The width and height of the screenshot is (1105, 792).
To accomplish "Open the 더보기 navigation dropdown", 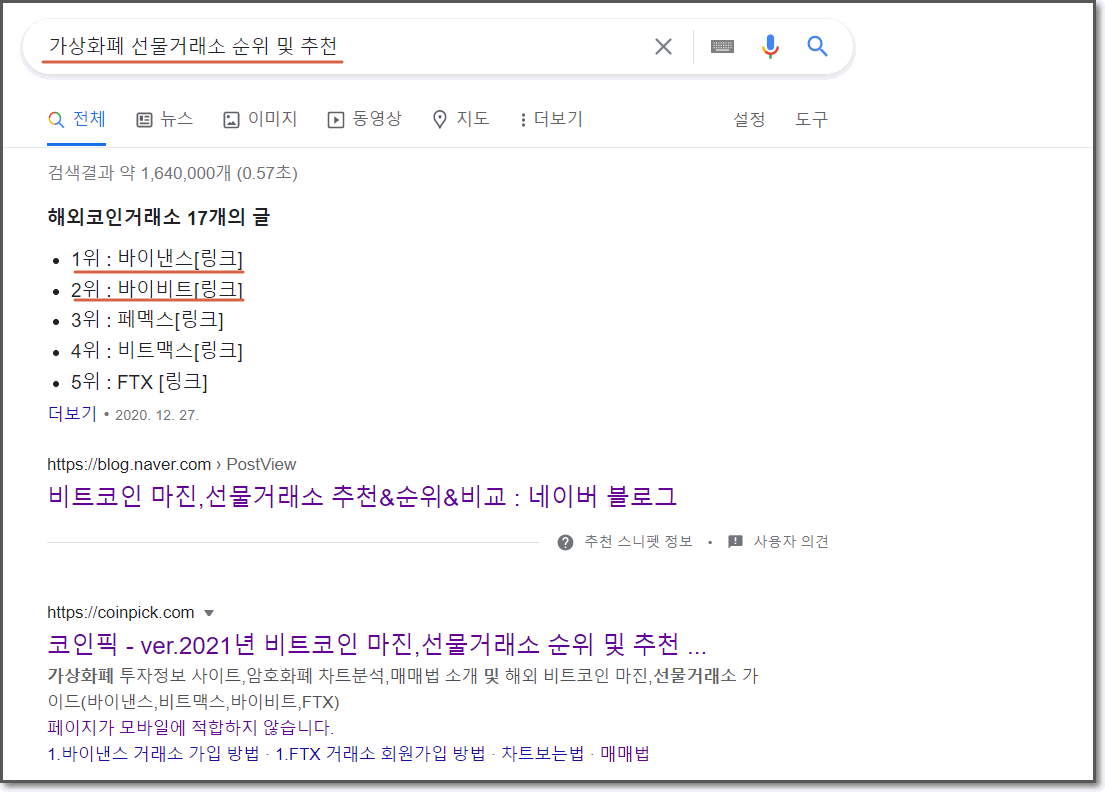I will pos(553,118).
